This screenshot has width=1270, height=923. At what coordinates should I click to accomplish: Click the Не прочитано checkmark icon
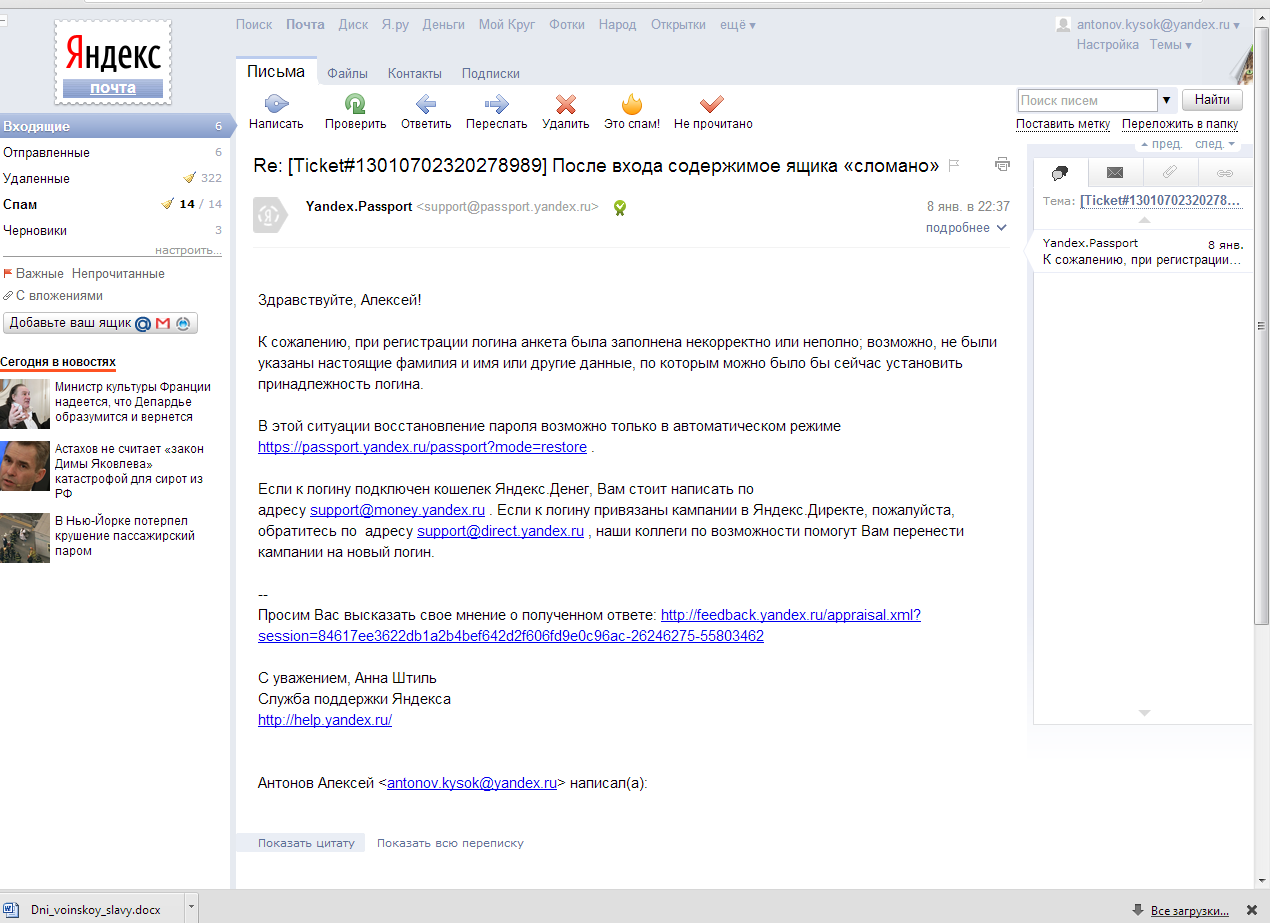coord(712,103)
